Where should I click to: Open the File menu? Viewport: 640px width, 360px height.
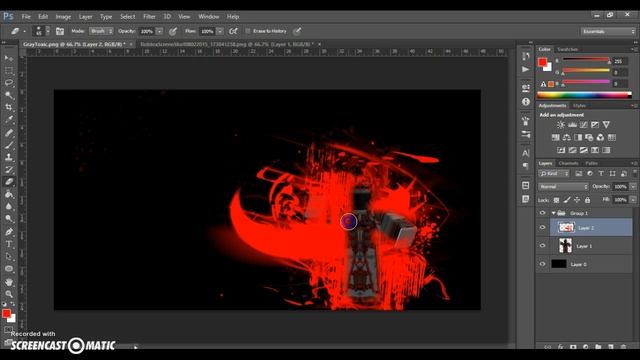click(x=26, y=17)
